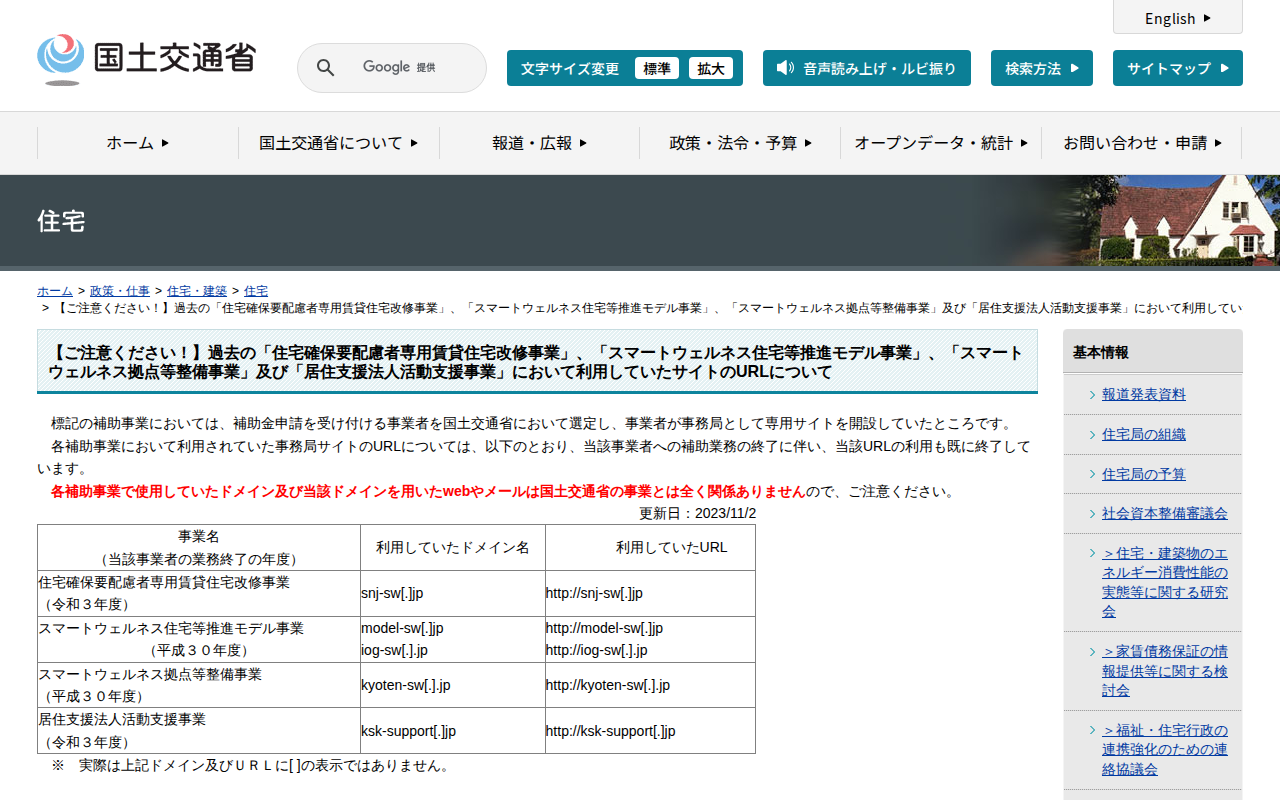Screen dimensions: 1280x800
Task: Expand the 国土交通省について menu
Action: [x=338, y=143]
